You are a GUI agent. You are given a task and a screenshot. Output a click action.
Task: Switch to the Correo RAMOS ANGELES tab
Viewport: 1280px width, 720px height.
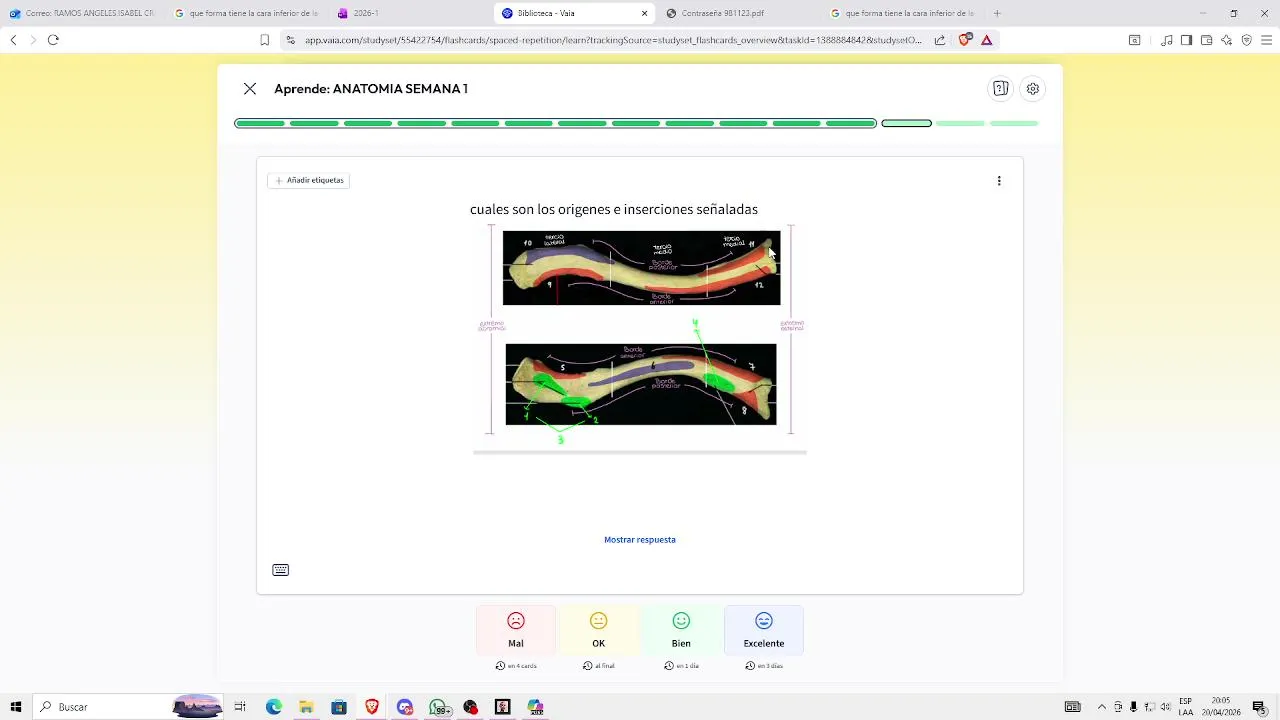coord(82,13)
